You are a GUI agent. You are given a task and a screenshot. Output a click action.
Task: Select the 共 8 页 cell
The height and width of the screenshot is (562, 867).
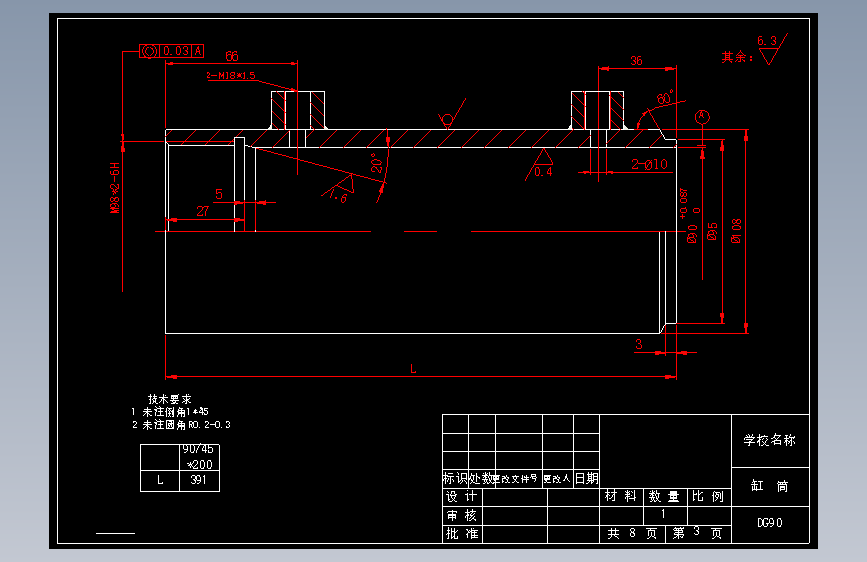633,533
